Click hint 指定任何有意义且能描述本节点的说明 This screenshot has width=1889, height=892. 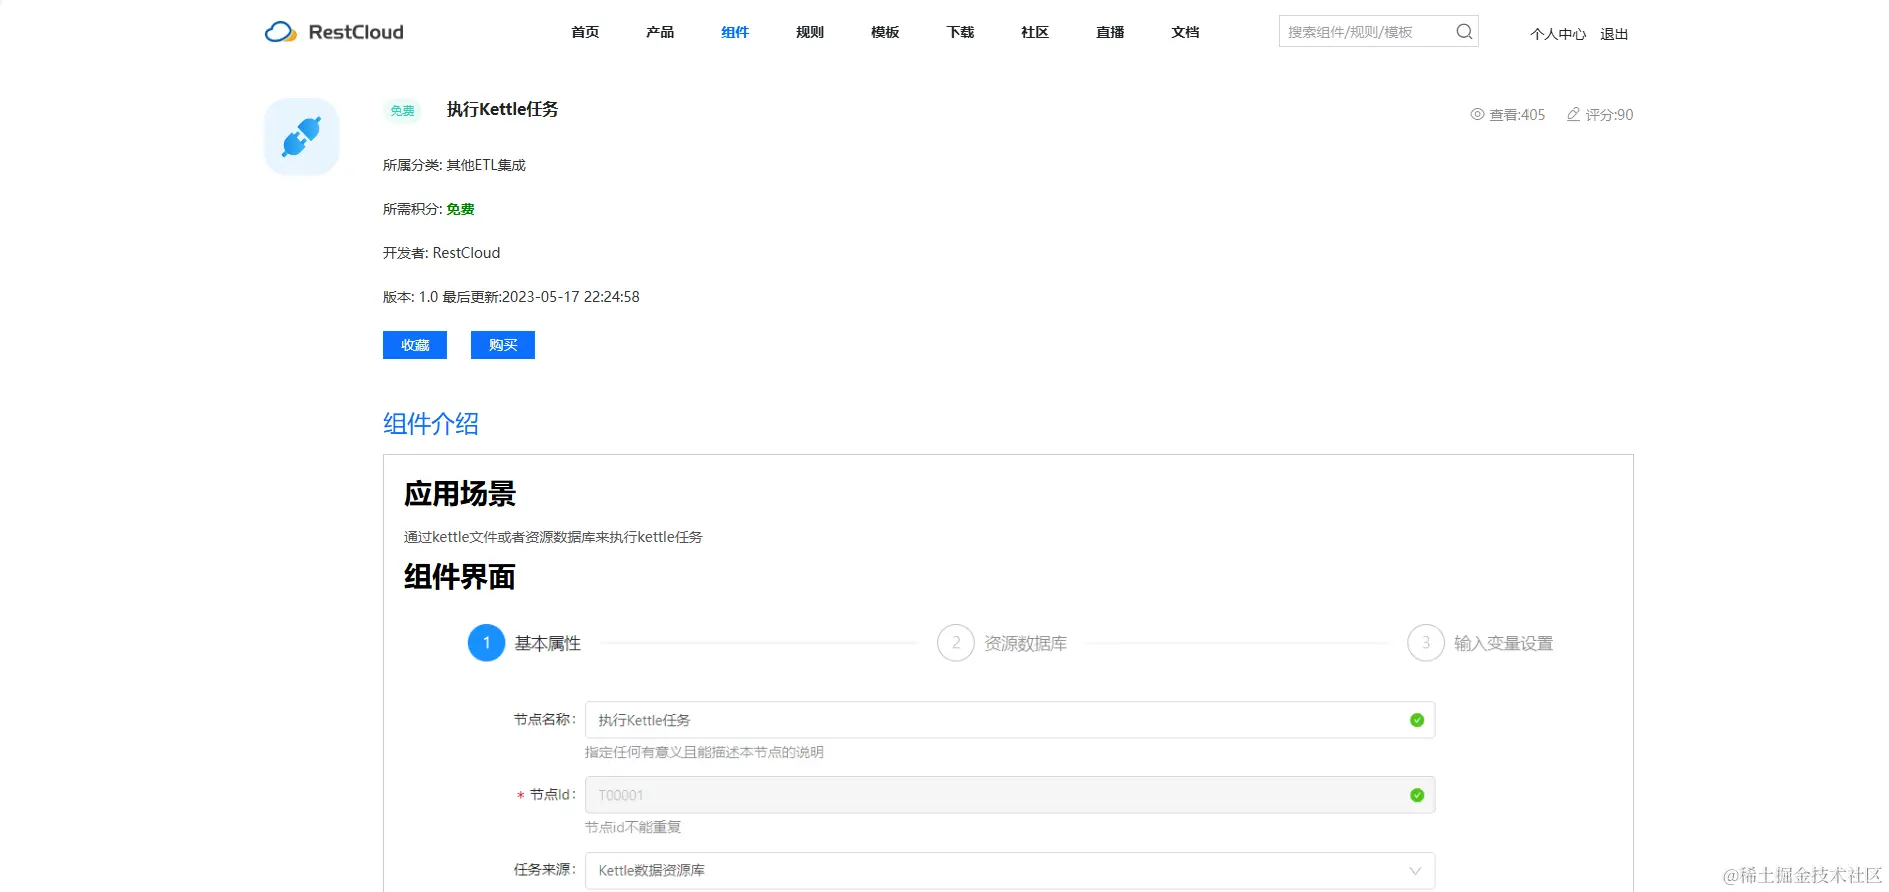[x=704, y=752]
